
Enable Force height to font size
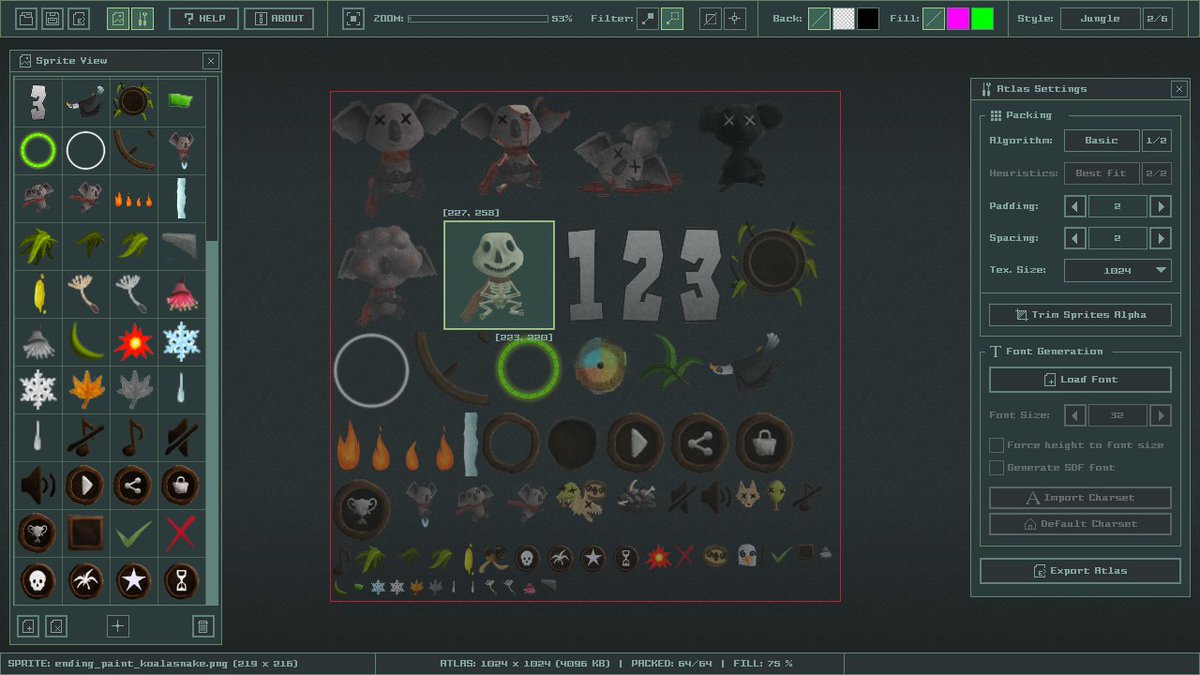coord(997,446)
